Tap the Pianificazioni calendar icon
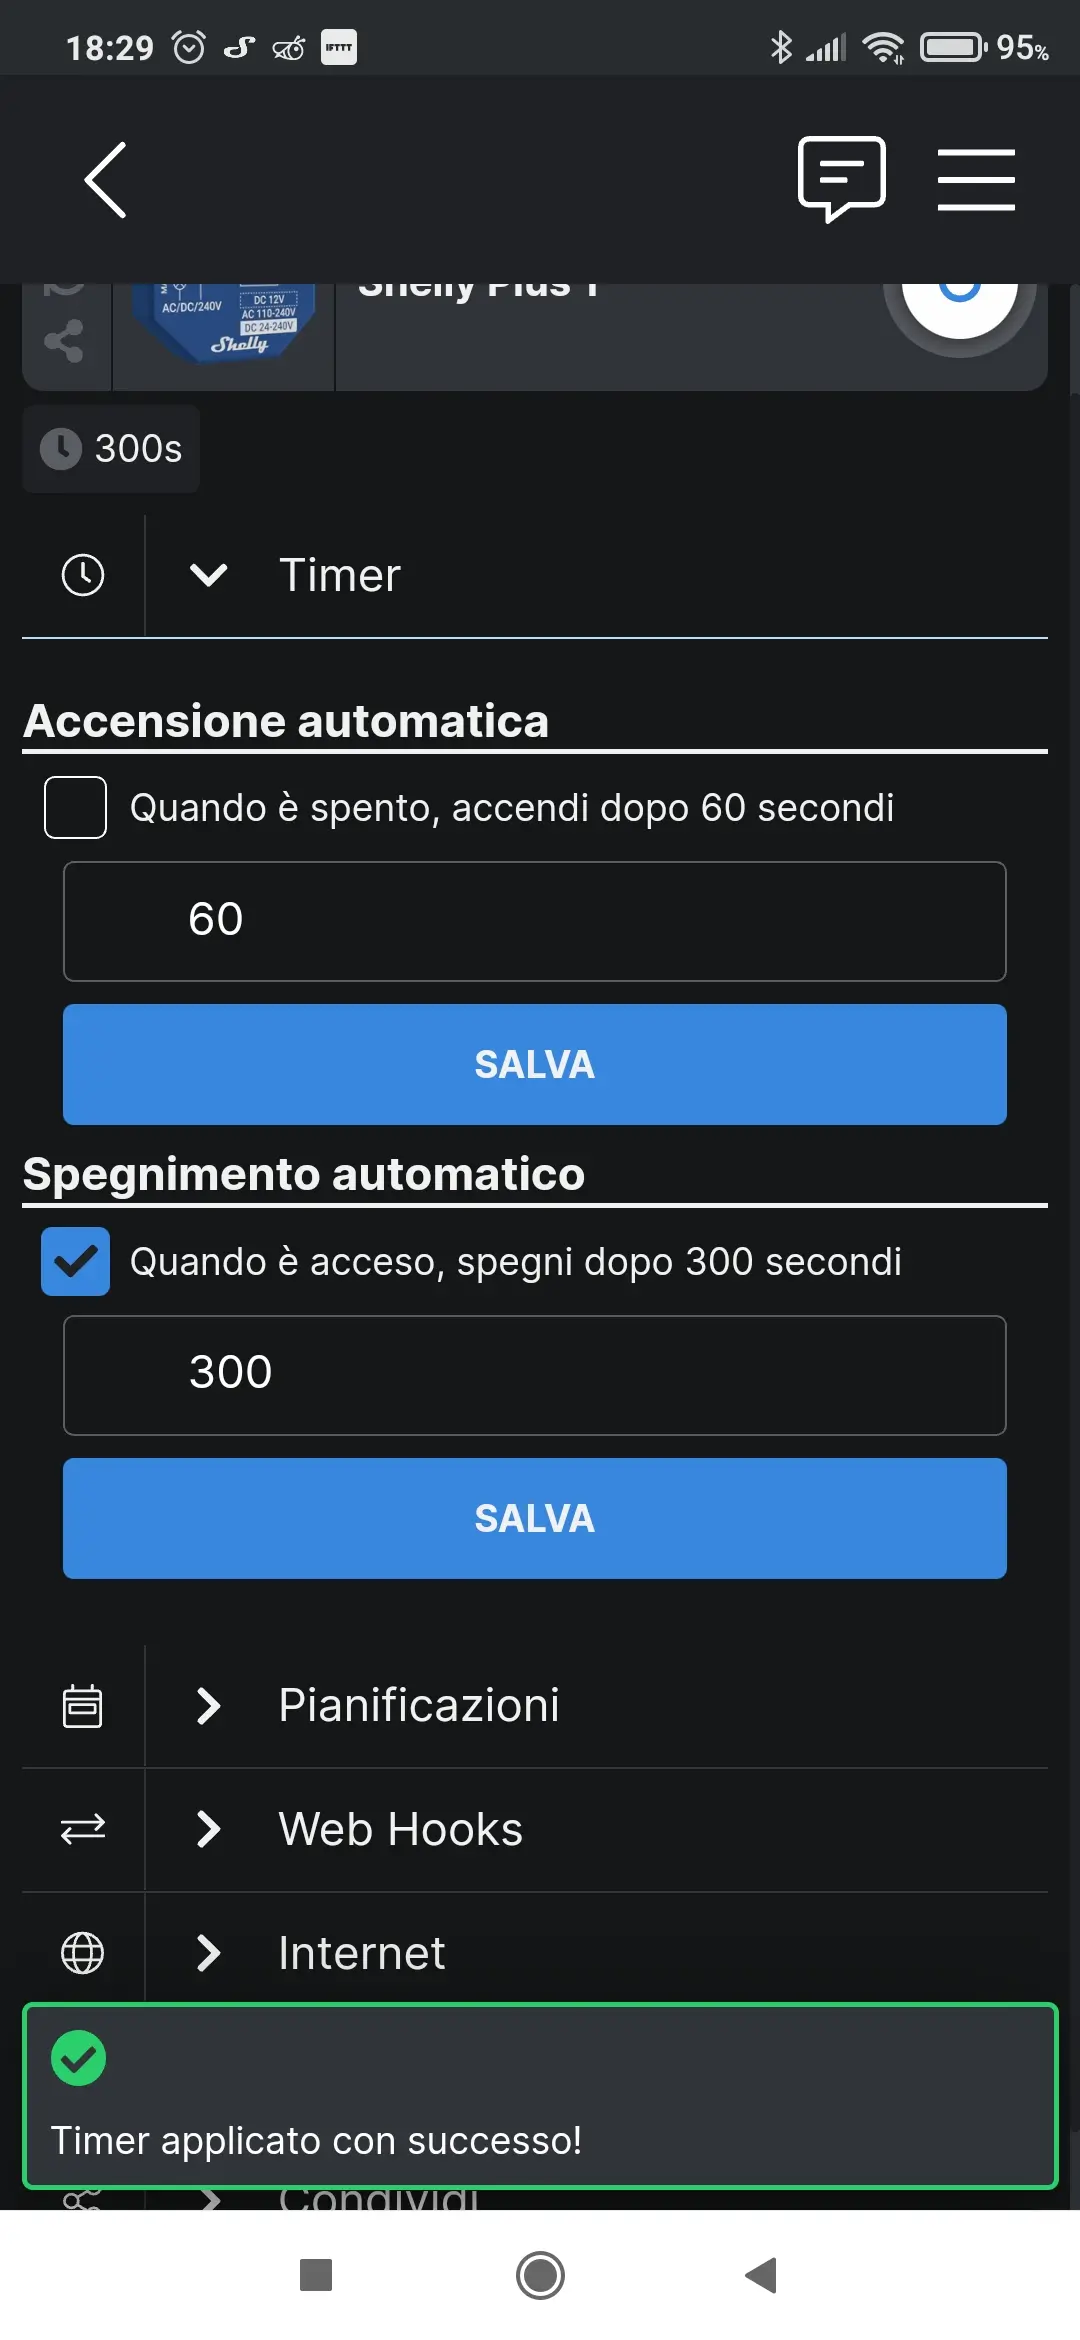Viewport: 1080px width, 2340px height. [x=83, y=1706]
